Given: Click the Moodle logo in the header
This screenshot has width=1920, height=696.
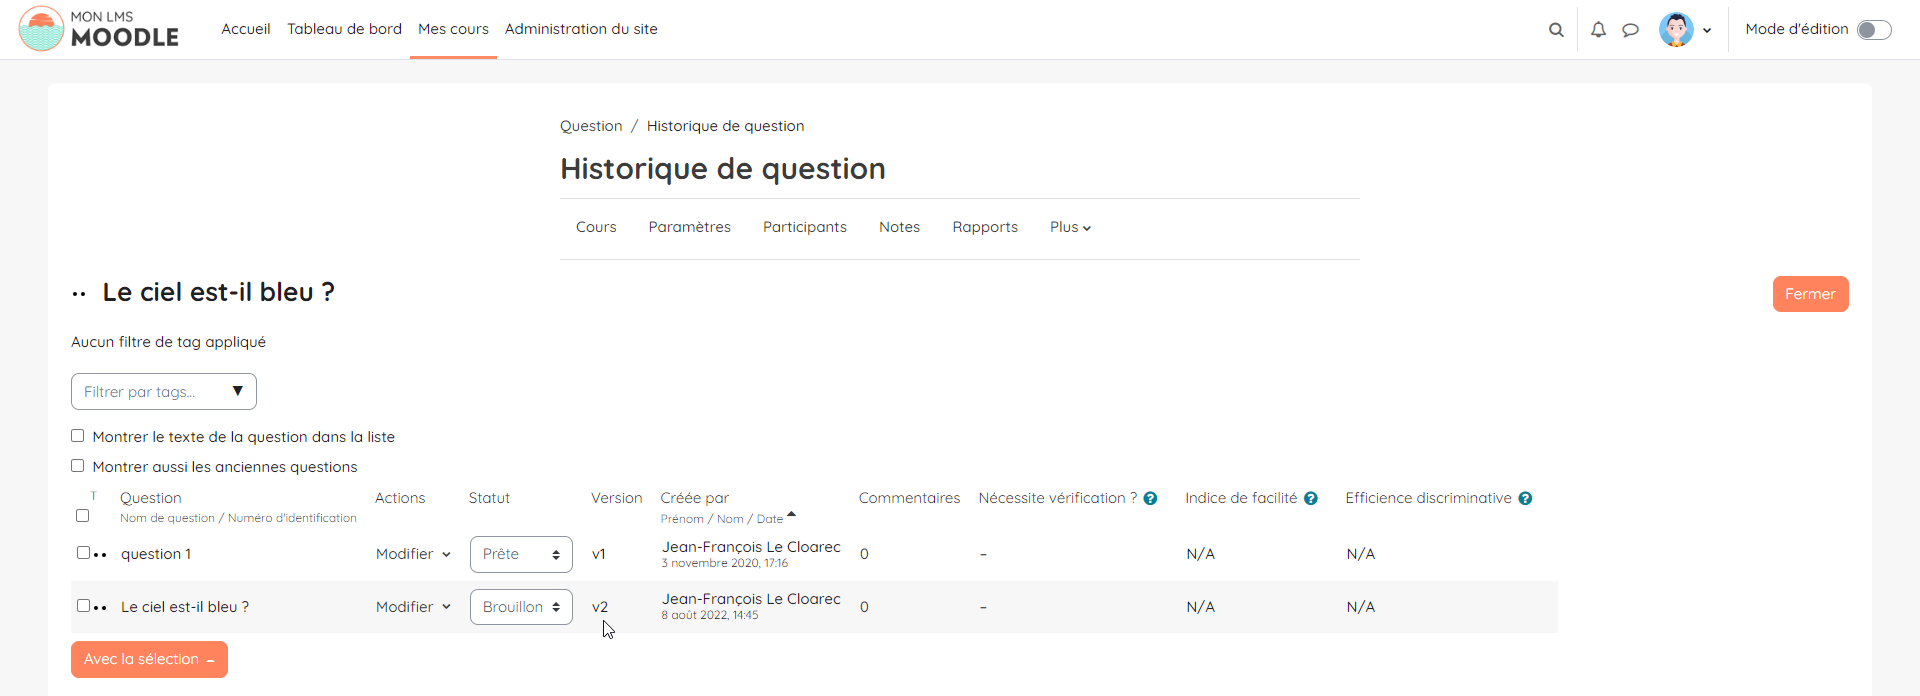Looking at the screenshot, I should coord(98,29).
